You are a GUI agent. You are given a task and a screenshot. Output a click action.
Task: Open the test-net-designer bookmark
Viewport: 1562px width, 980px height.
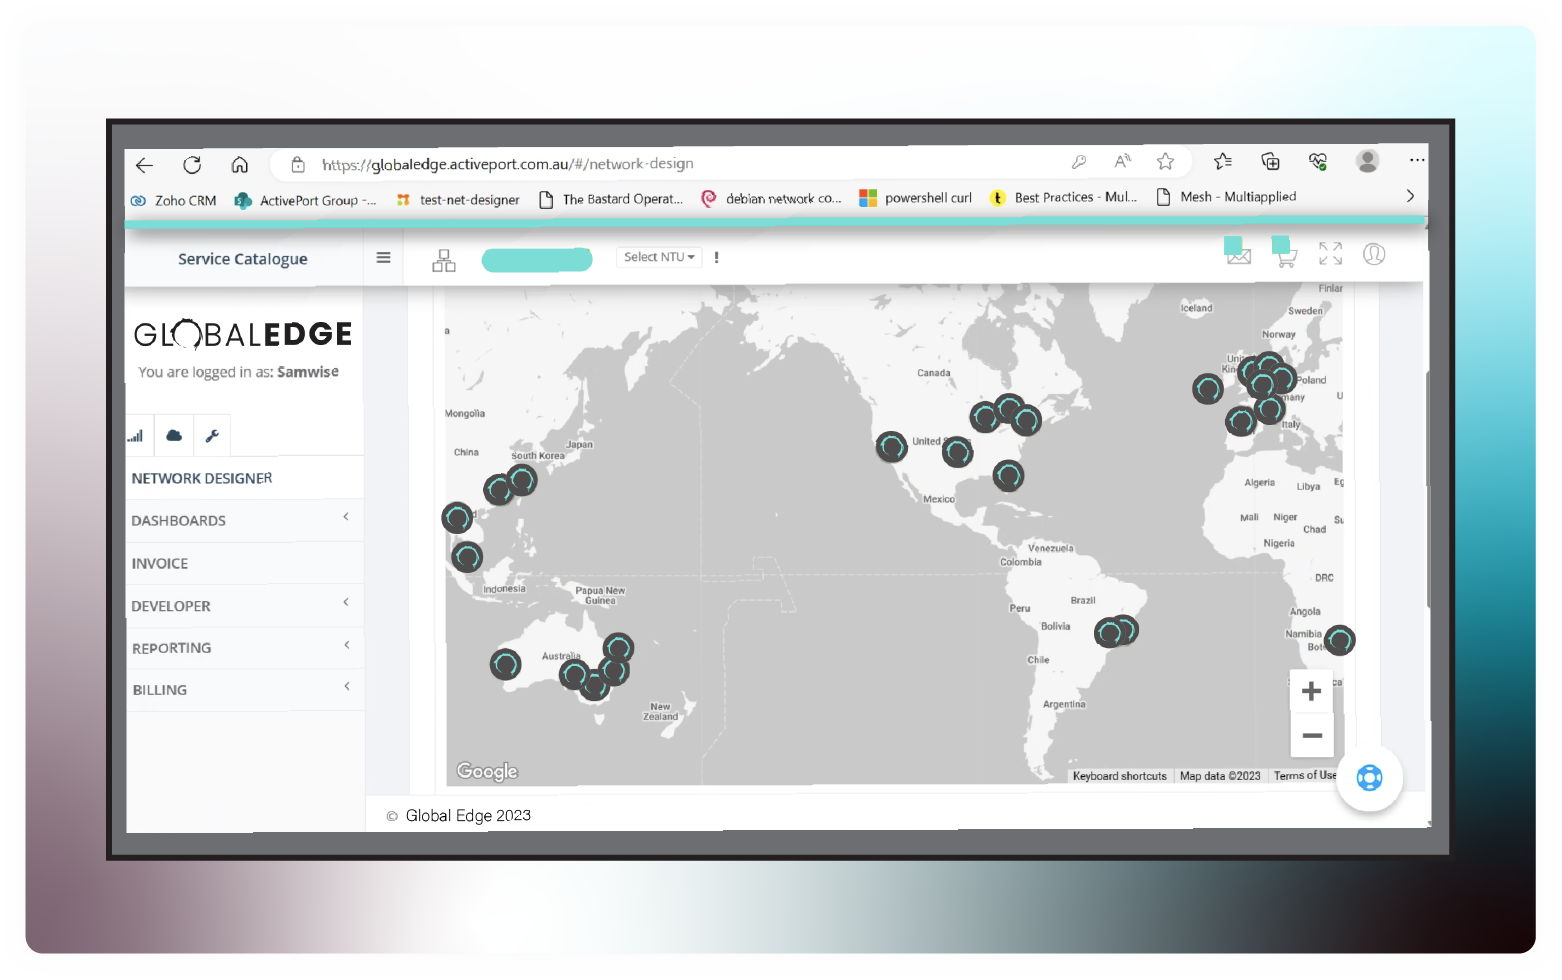[x=458, y=200]
